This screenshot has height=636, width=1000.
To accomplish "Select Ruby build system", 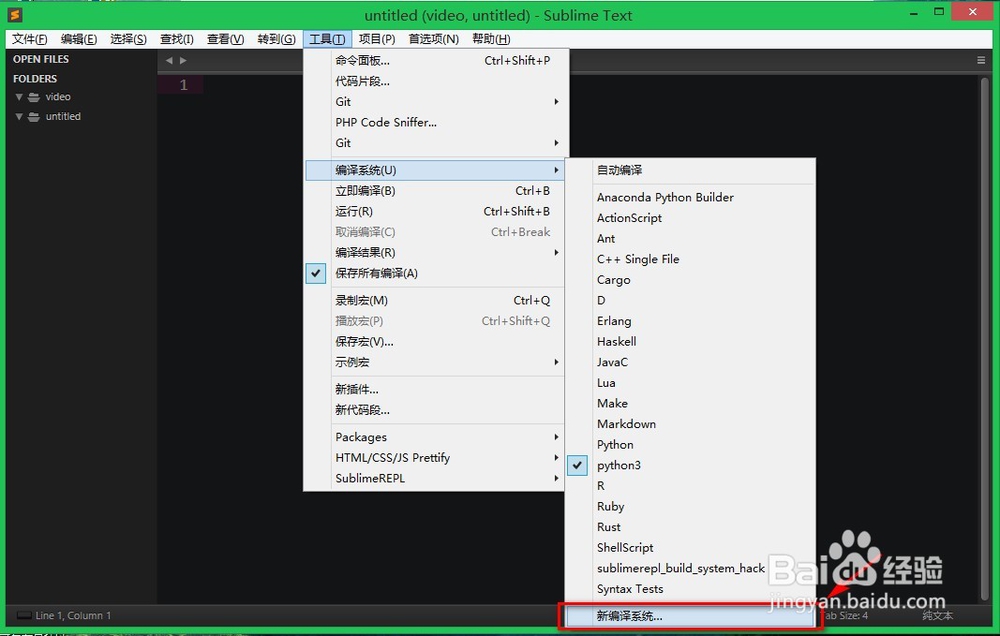I will pos(690,507).
